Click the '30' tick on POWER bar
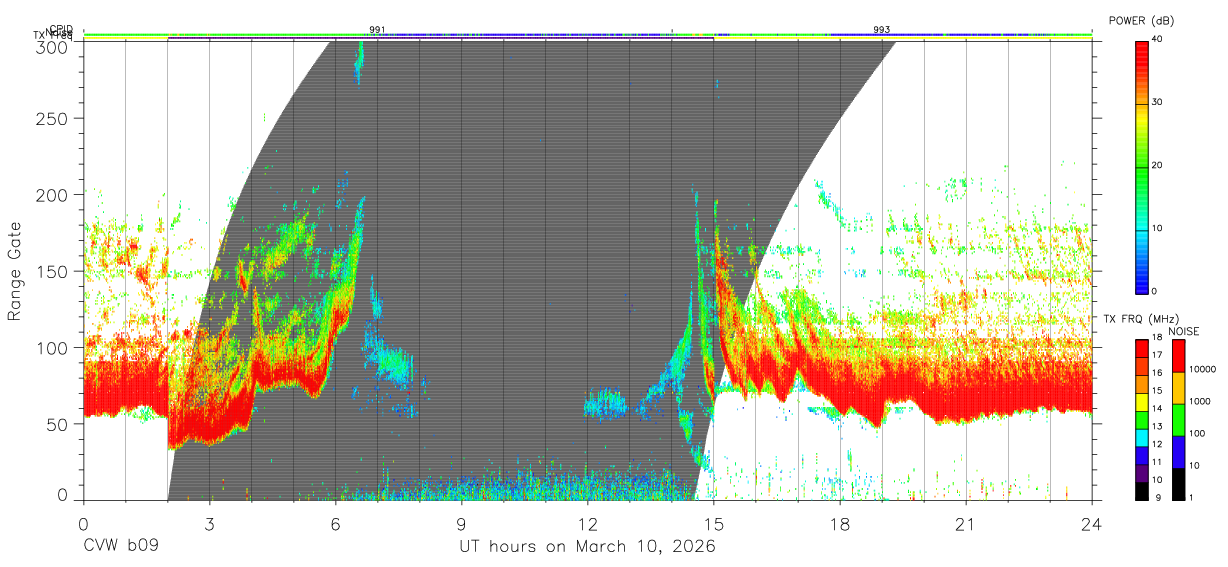The height and width of the screenshot is (567, 1228). click(x=1156, y=102)
